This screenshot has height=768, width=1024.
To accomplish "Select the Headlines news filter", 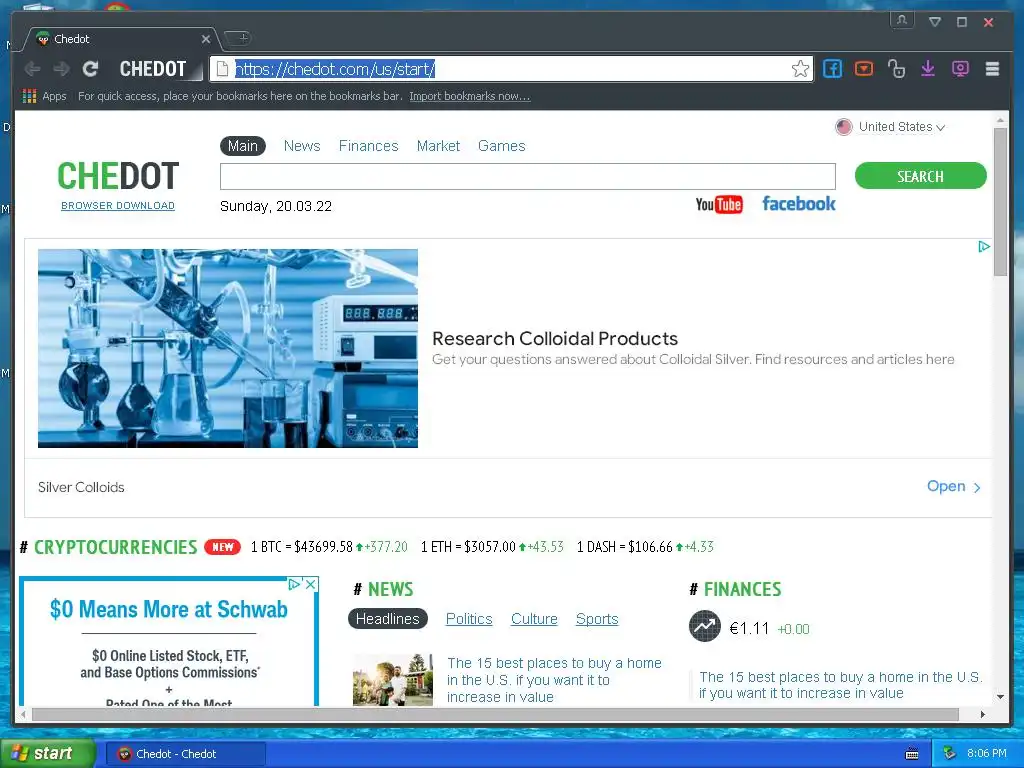I will click(388, 618).
